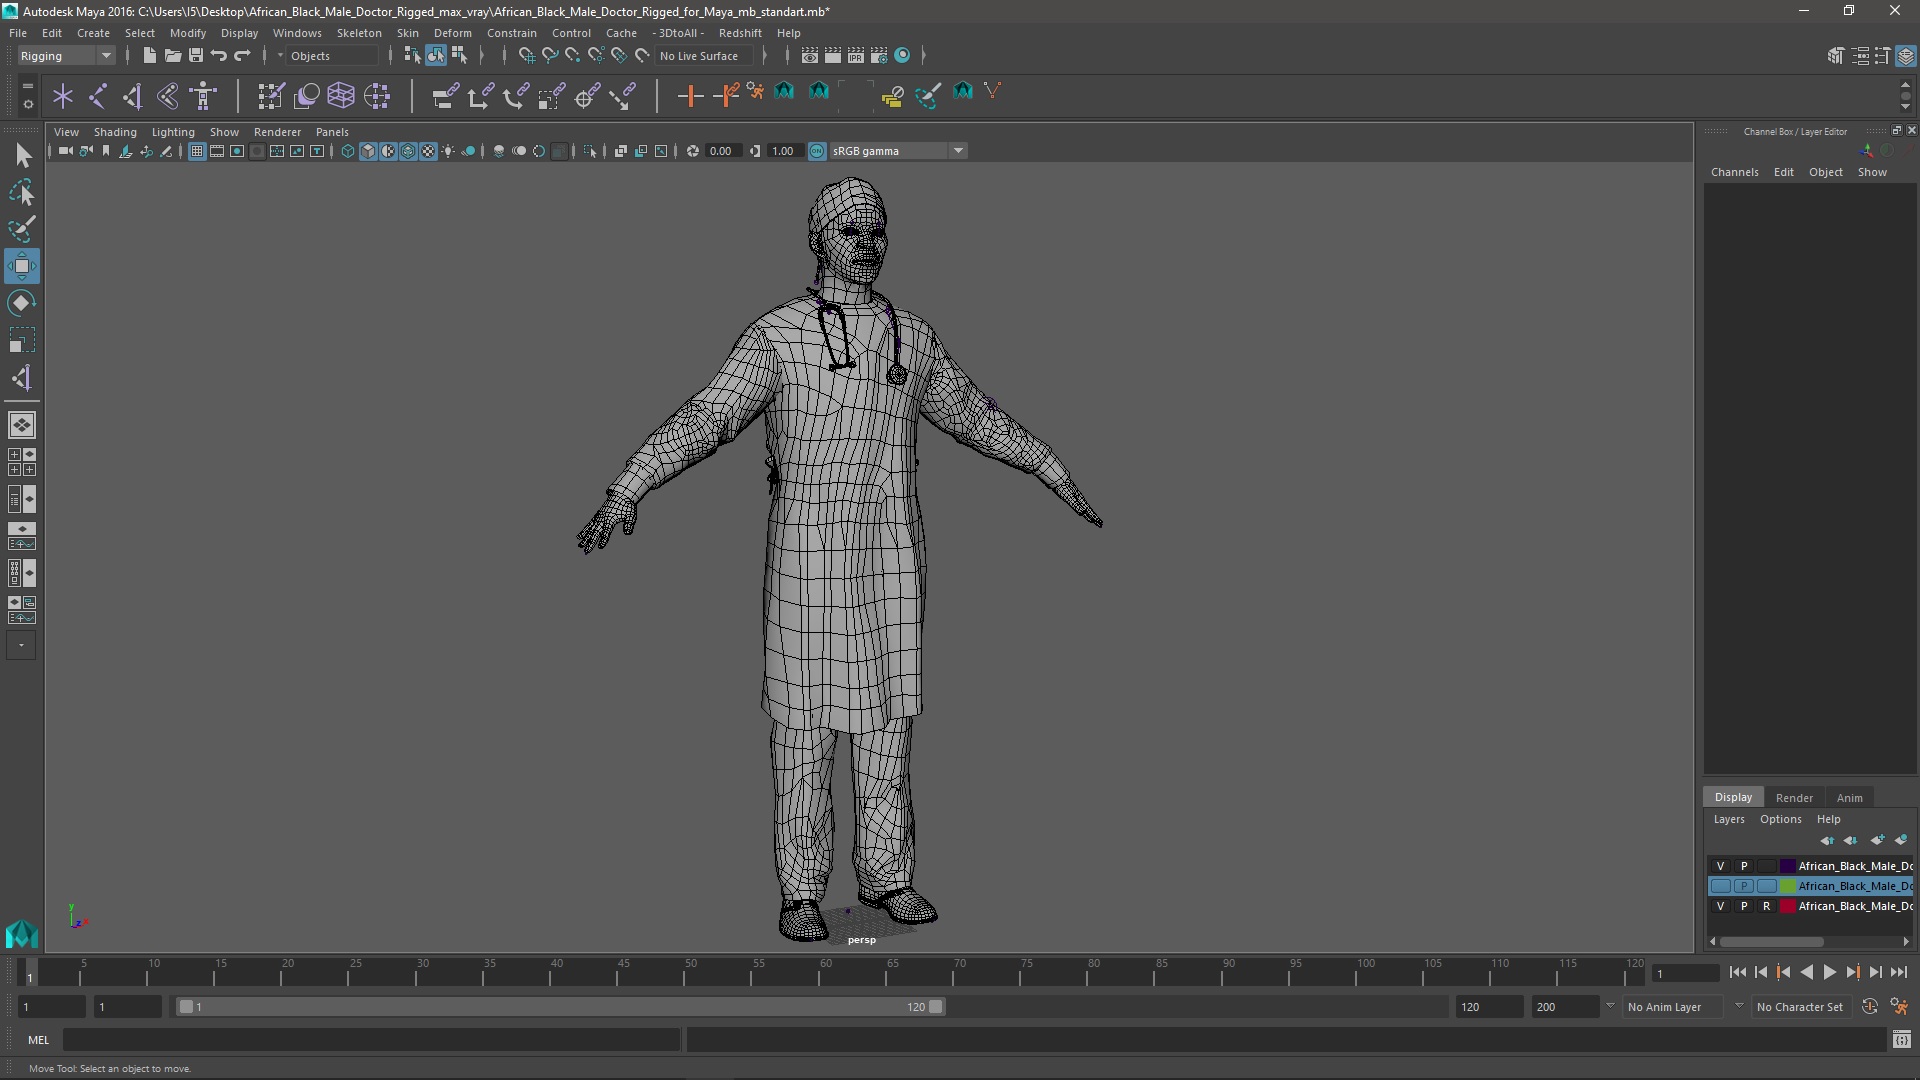Toggle the viewport grid display
Viewport: 1920px width, 1080px height.
196,151
